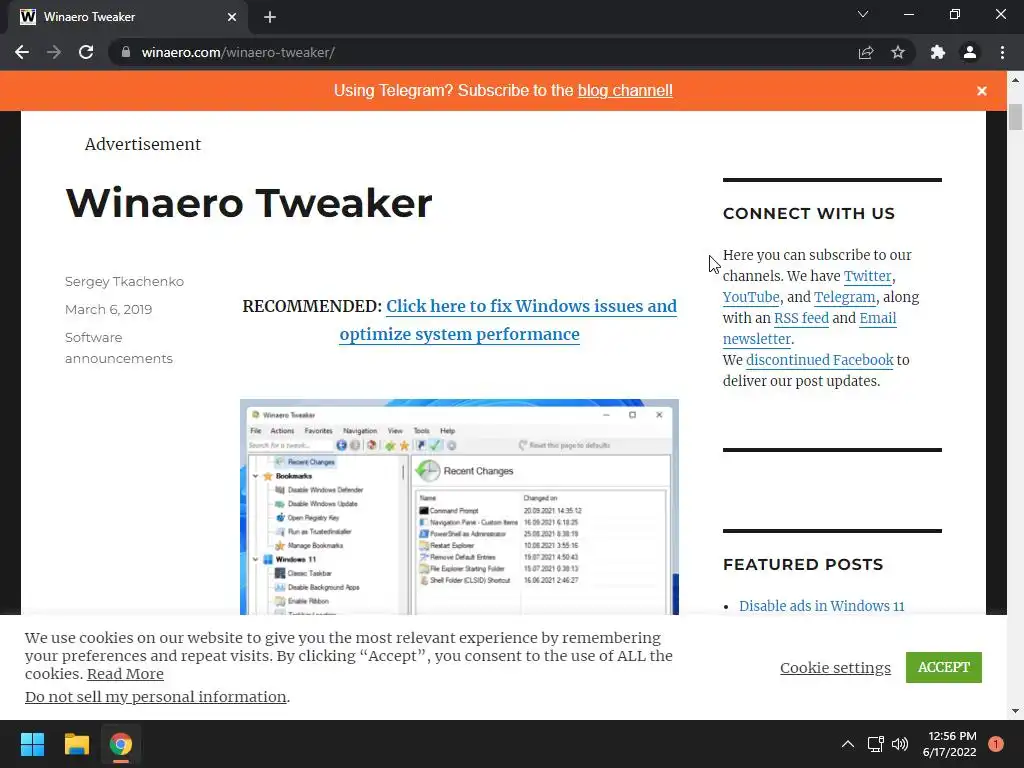Share this page icon in address bar
Screen dimensions: 1024x768
pos(866,52)
